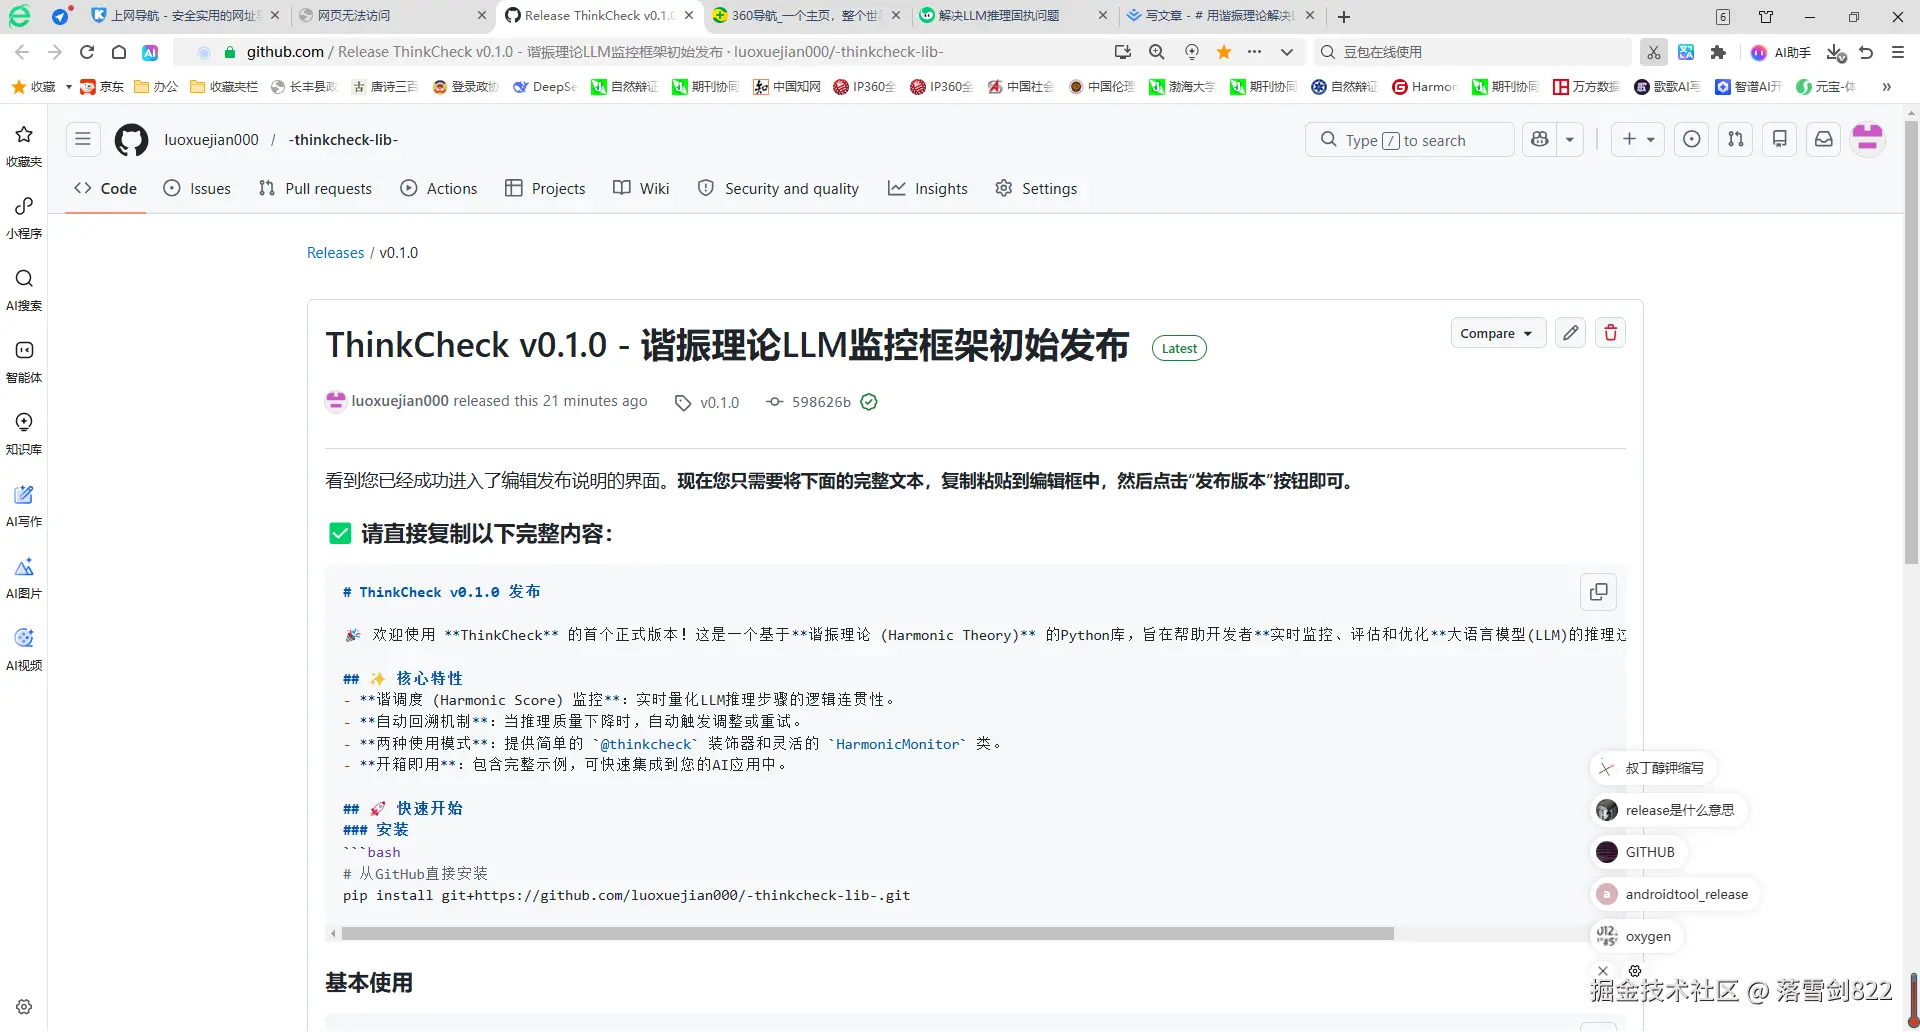
Task: Open the Compare dropdown
Action: pyautogui.click(x=1496, y=332)
